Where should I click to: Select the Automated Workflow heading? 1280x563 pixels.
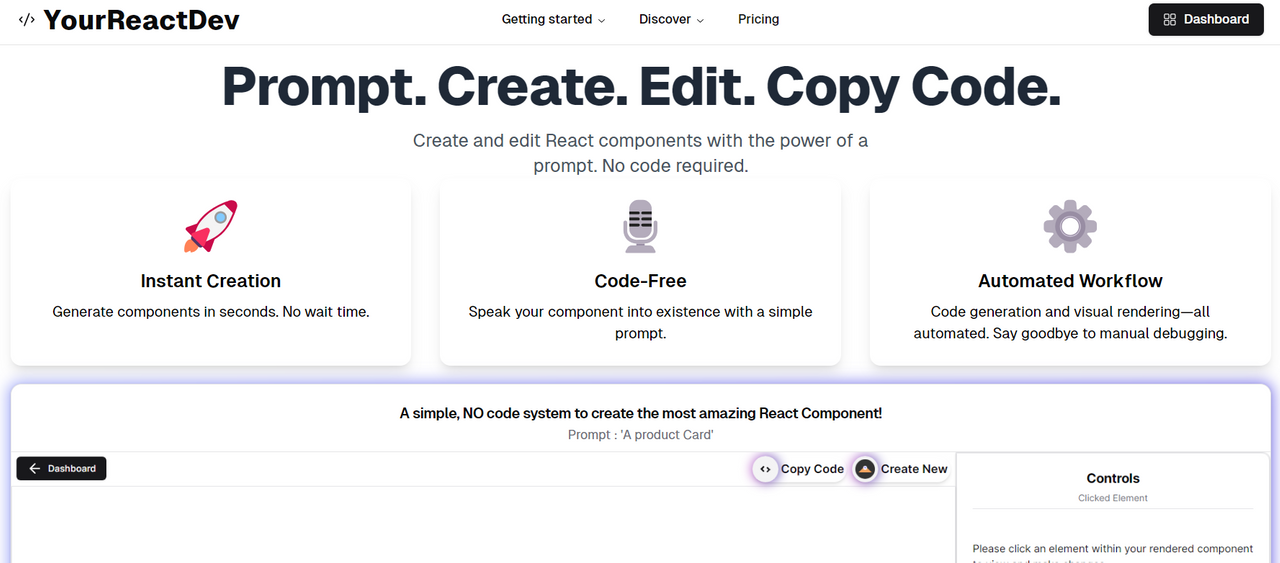1070,281
